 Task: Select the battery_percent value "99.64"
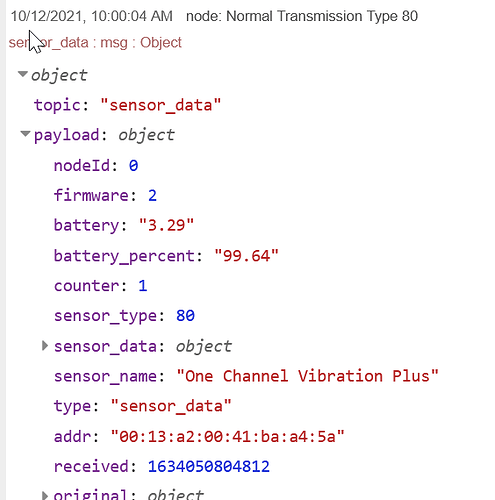(x=246, y=256)
